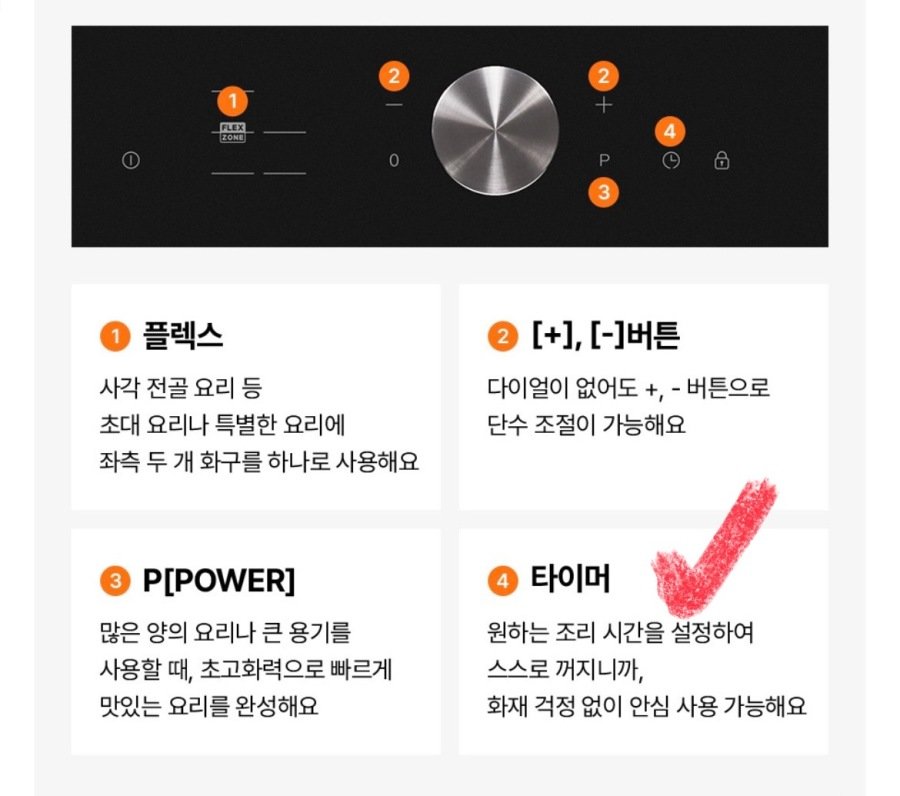
Task: Click orange badge 3 next to P[POWER]
Action: coord(115,580)
